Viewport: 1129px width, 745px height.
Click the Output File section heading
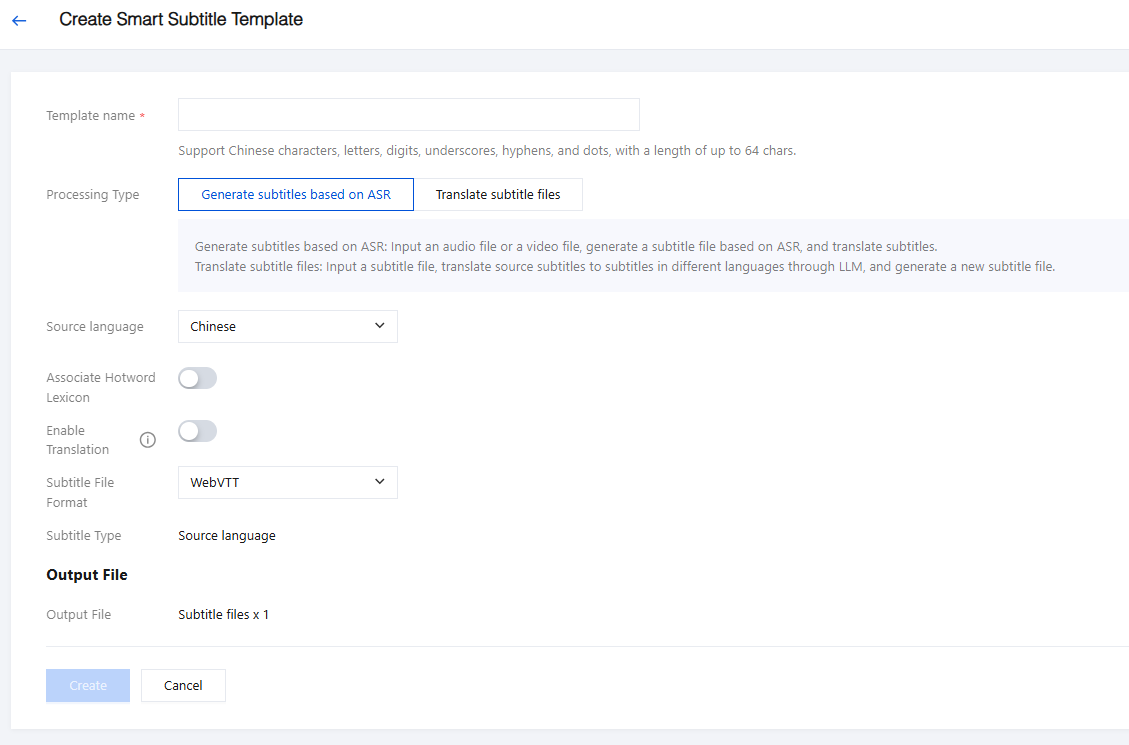click(87, 575)
